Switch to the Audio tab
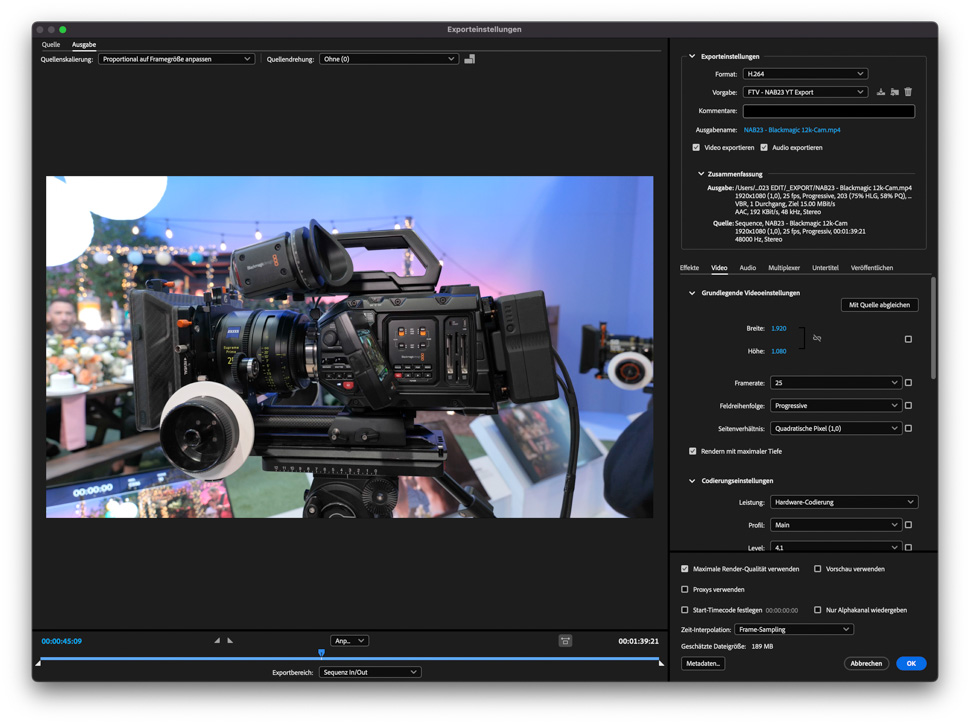Screen dimensions: 970x724 click(x=747, y=268)
